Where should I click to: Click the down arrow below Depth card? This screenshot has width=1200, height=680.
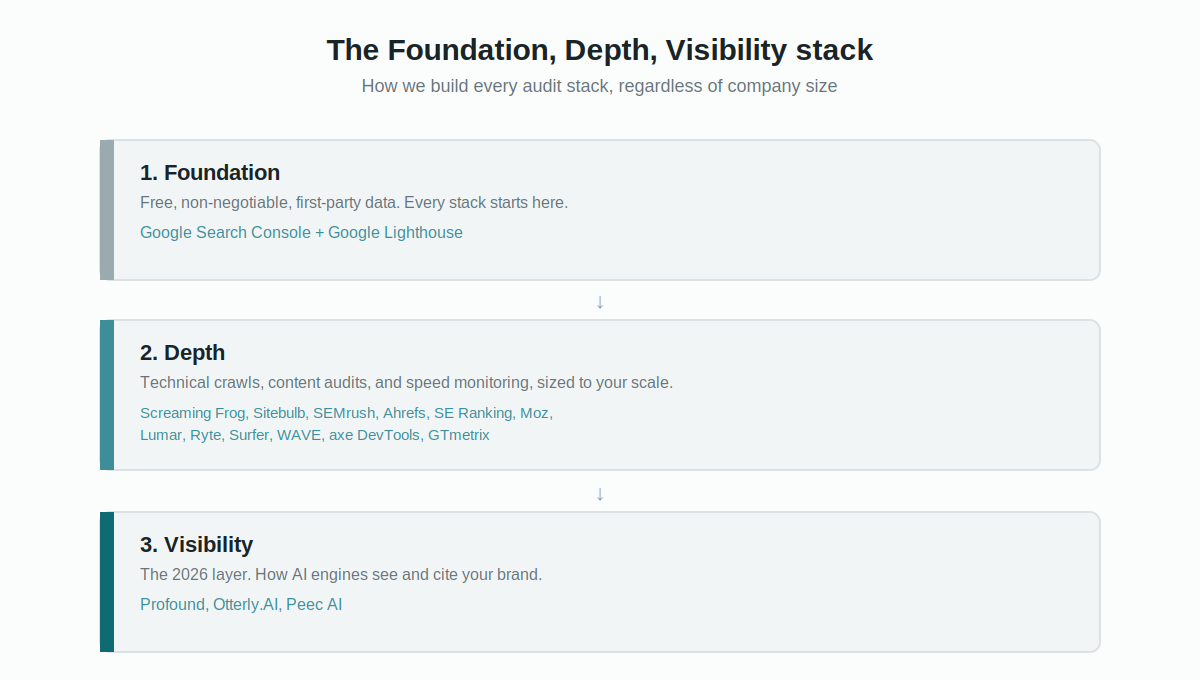click(600, 493)
